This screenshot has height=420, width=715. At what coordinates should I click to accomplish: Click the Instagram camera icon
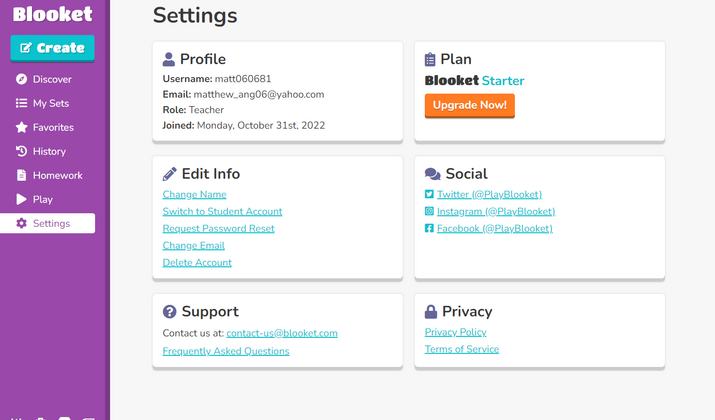click(429, 211)
